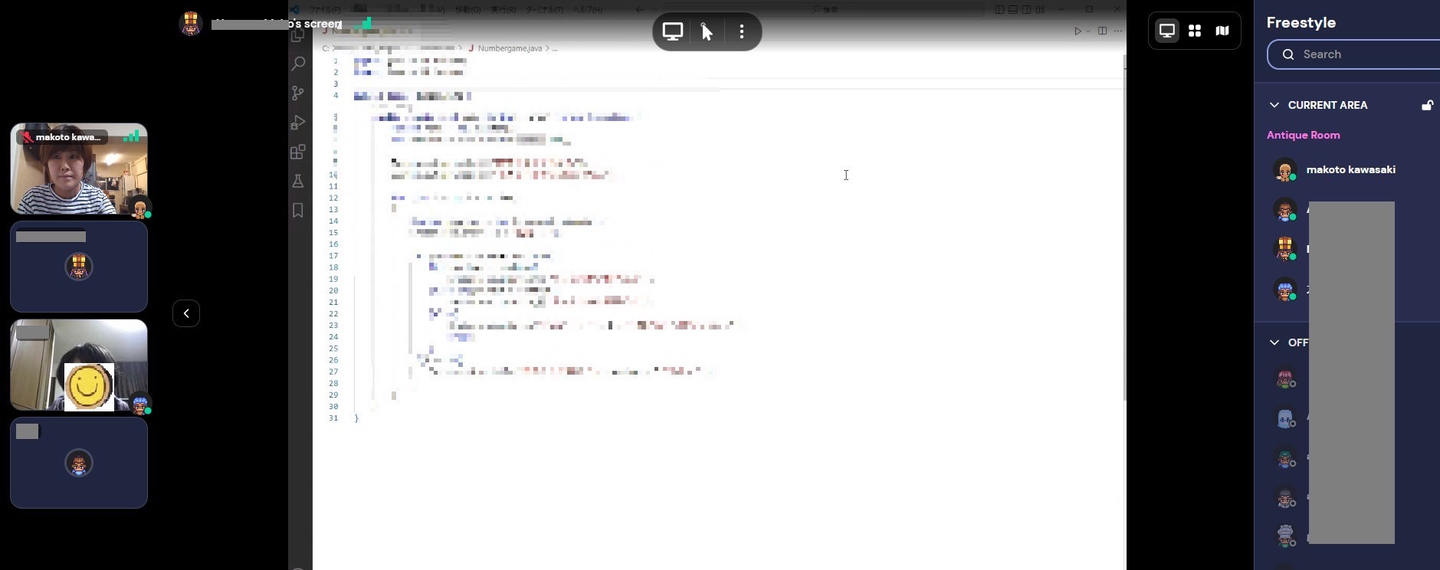Open the Testing flask icon in shared VS Code
Viewport: 1440px width, 570px height.
[298, 181]
